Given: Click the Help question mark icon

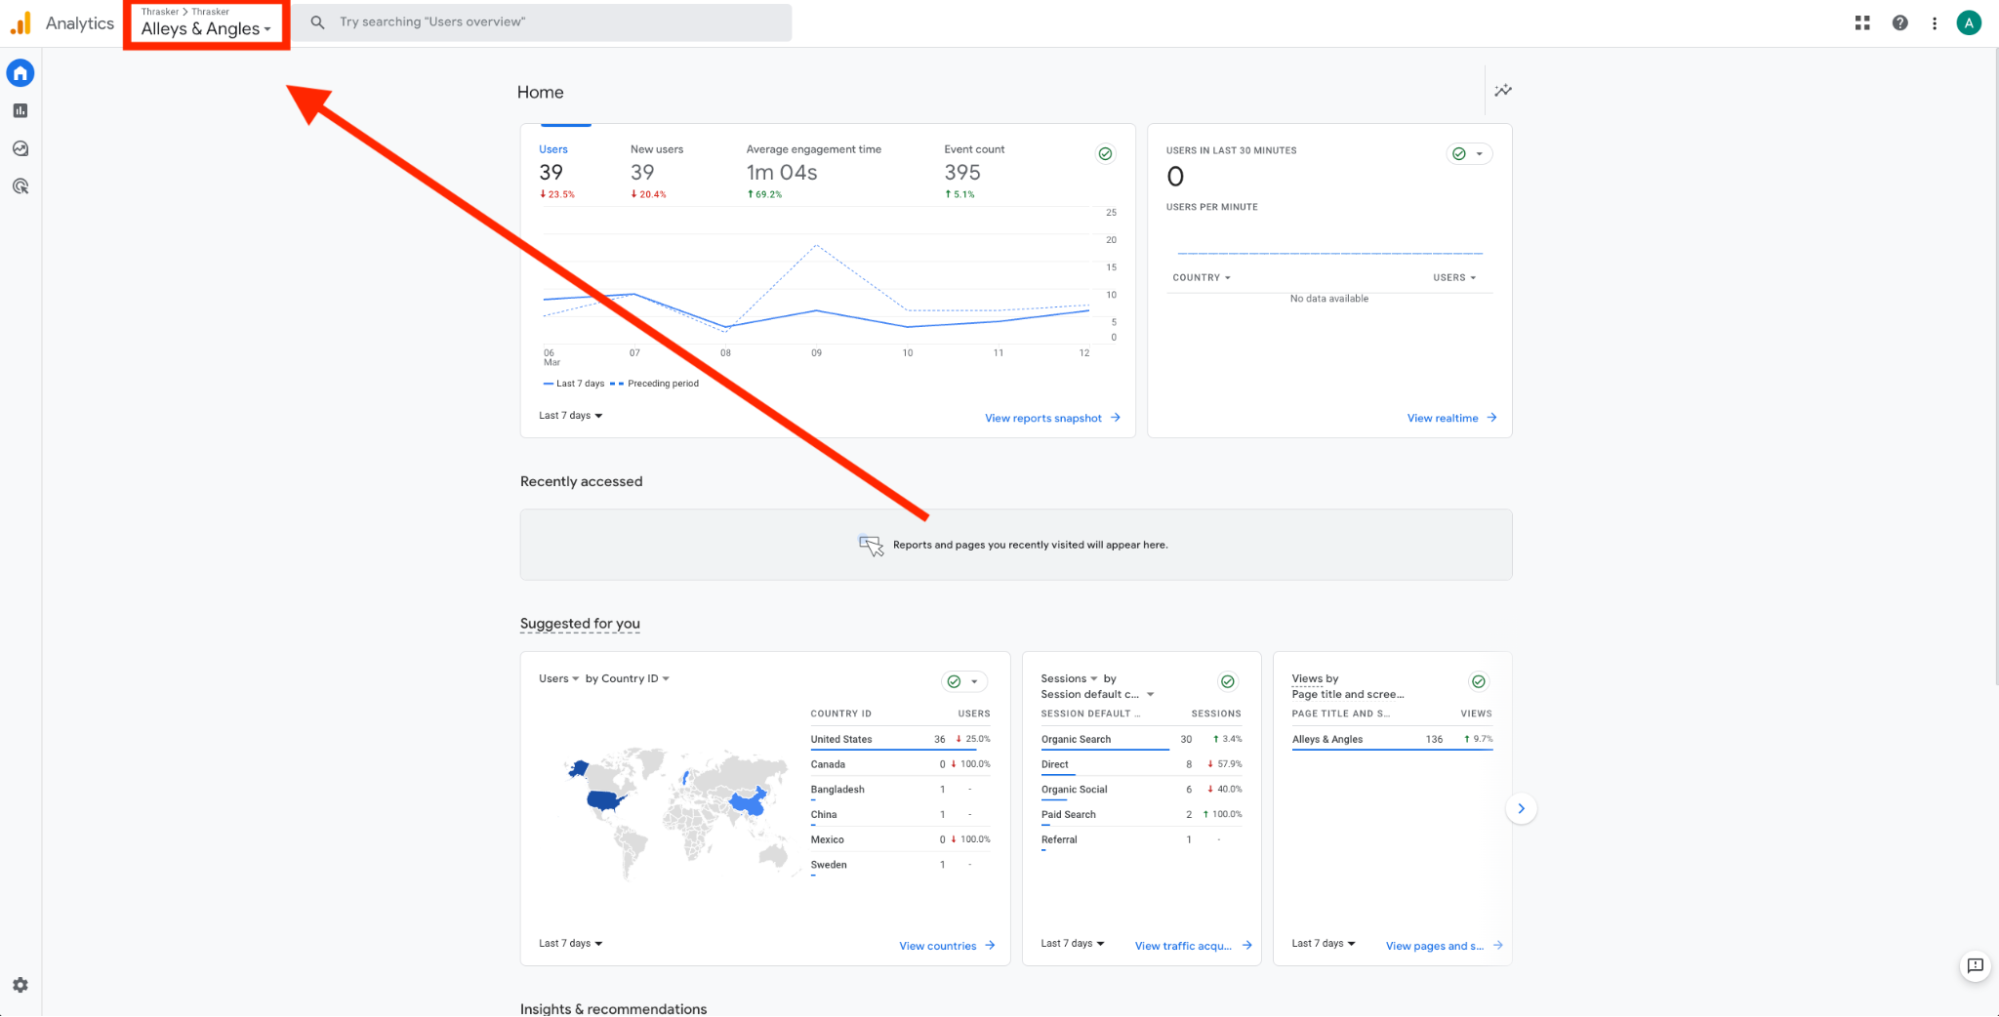Looking at the screenshot, I should (x=1900, y=23).
